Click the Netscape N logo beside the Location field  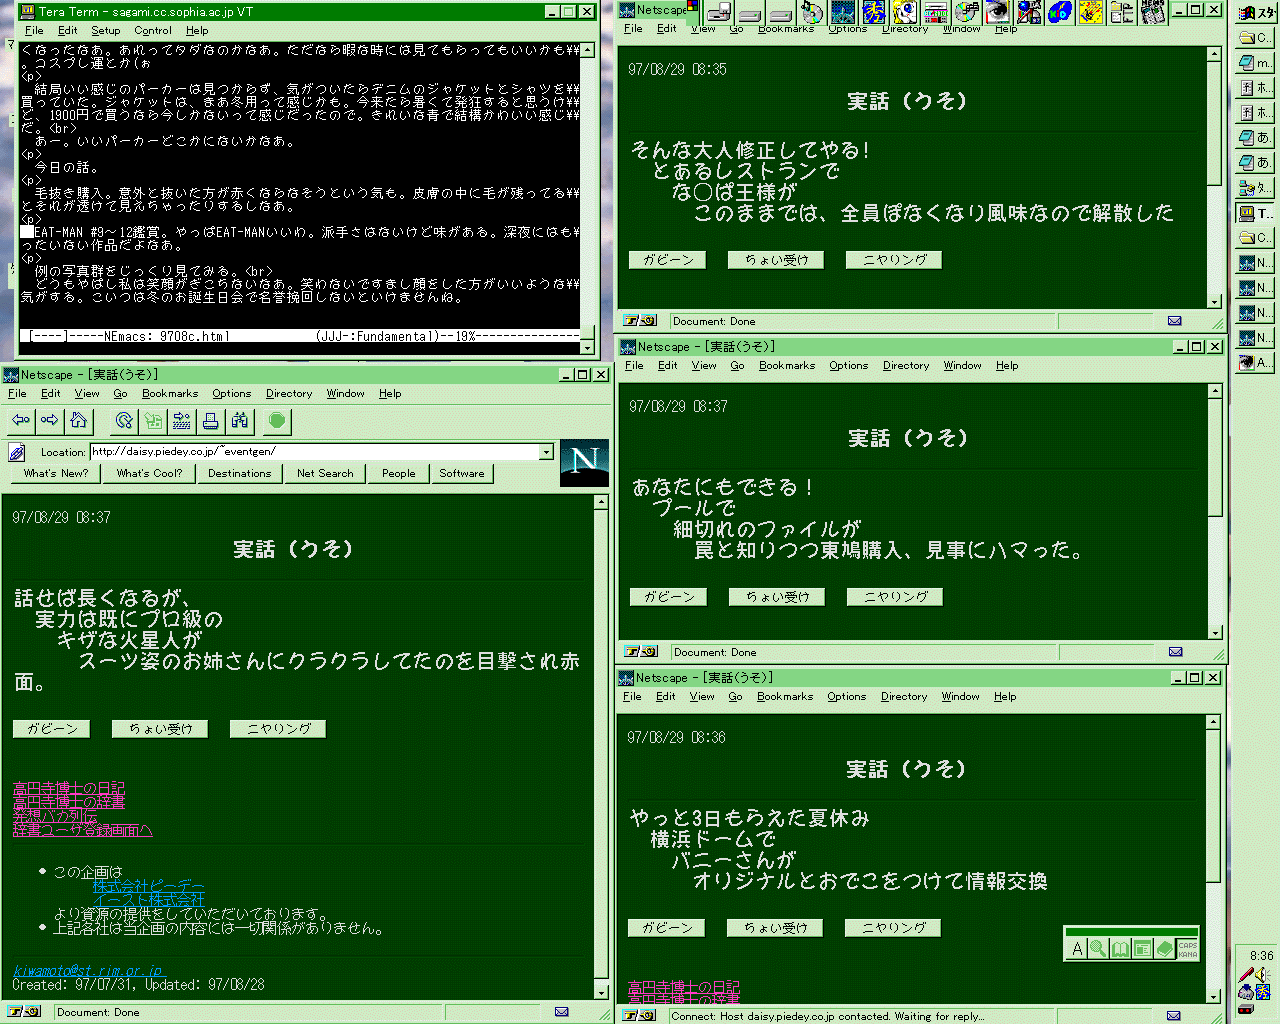click(584, 462)
